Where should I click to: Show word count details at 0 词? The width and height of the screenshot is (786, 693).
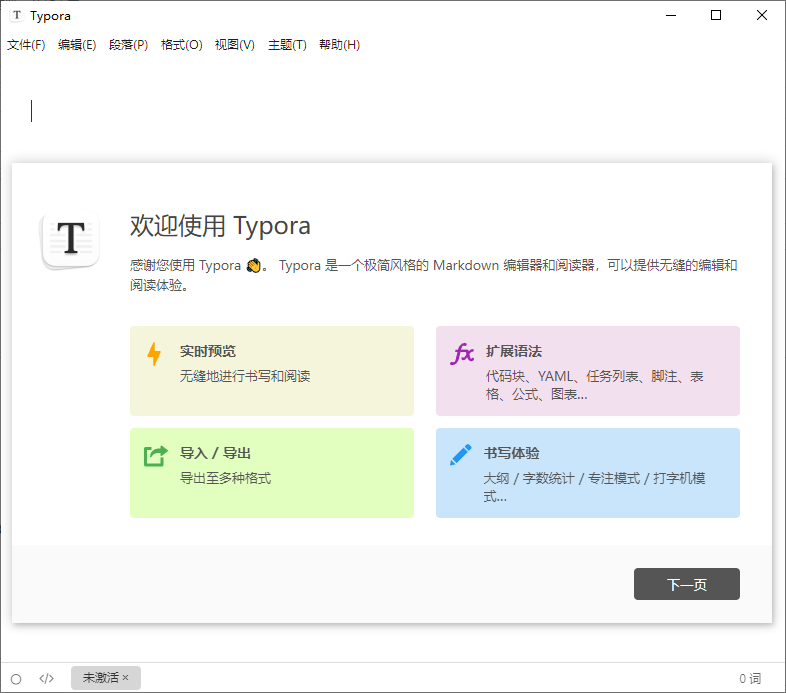(x=750, y=678)
